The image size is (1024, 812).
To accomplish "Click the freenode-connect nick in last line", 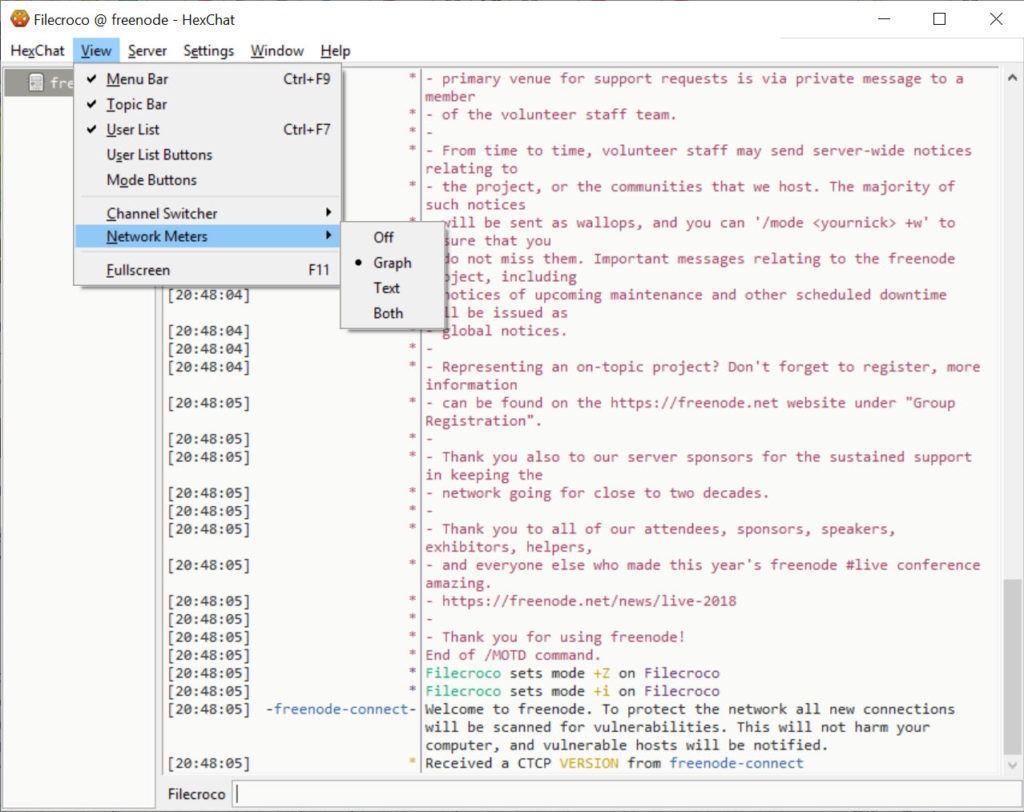I will pyautogui.click(x=736, y=763).
